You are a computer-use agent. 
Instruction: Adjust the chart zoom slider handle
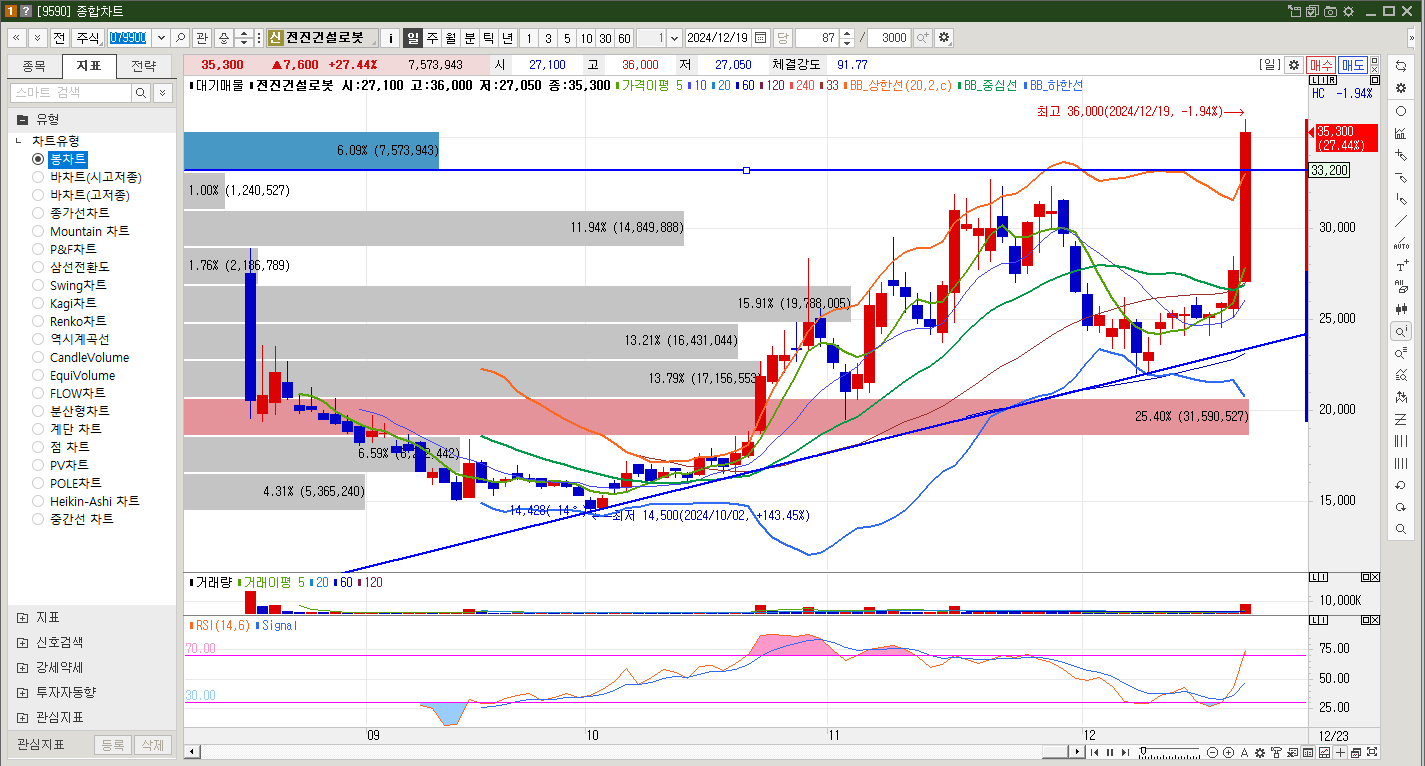pyautogui.click(x=1143, y=752)
